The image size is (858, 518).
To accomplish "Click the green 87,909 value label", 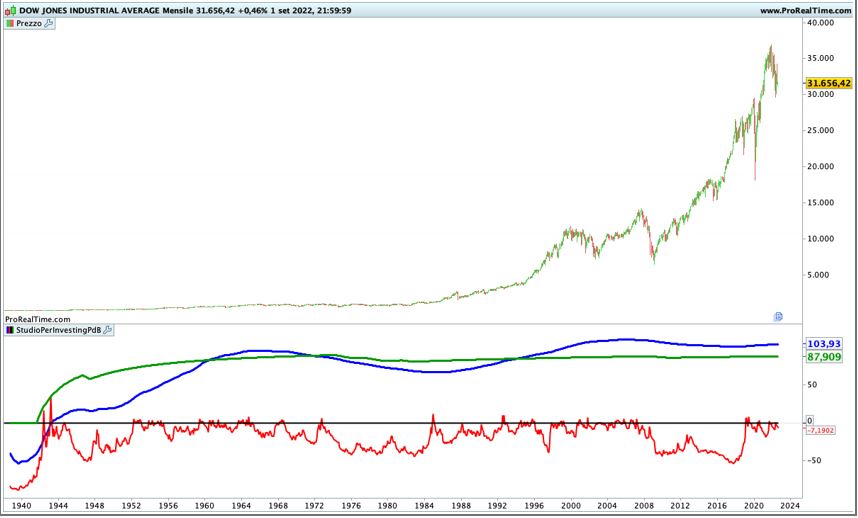I will coord(824,357).
